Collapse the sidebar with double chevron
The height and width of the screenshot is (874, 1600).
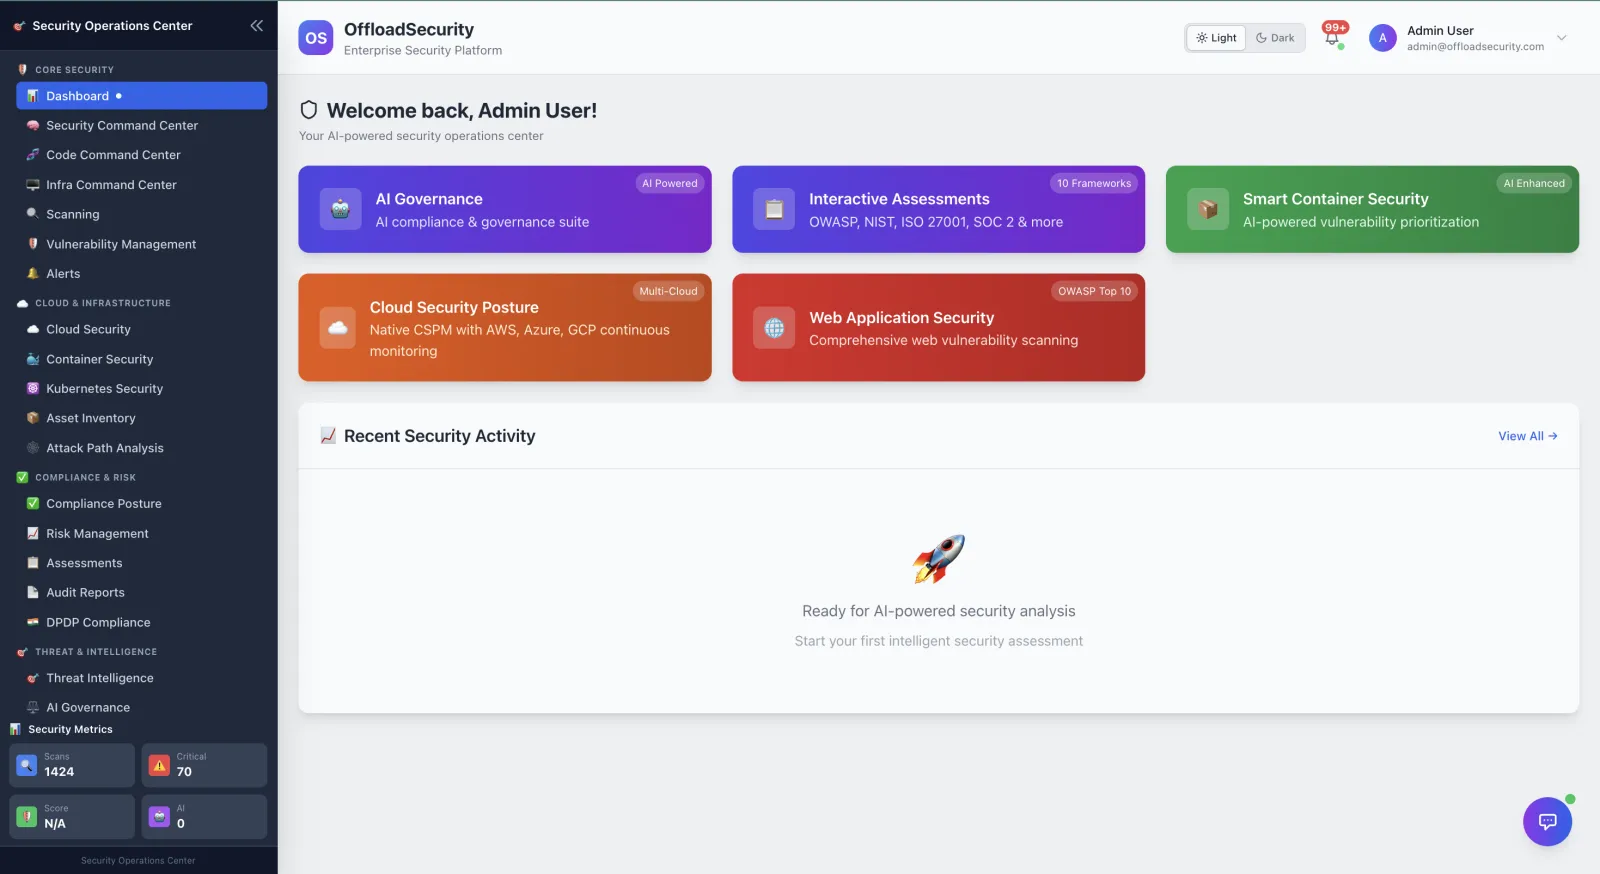tap(256, 26)
